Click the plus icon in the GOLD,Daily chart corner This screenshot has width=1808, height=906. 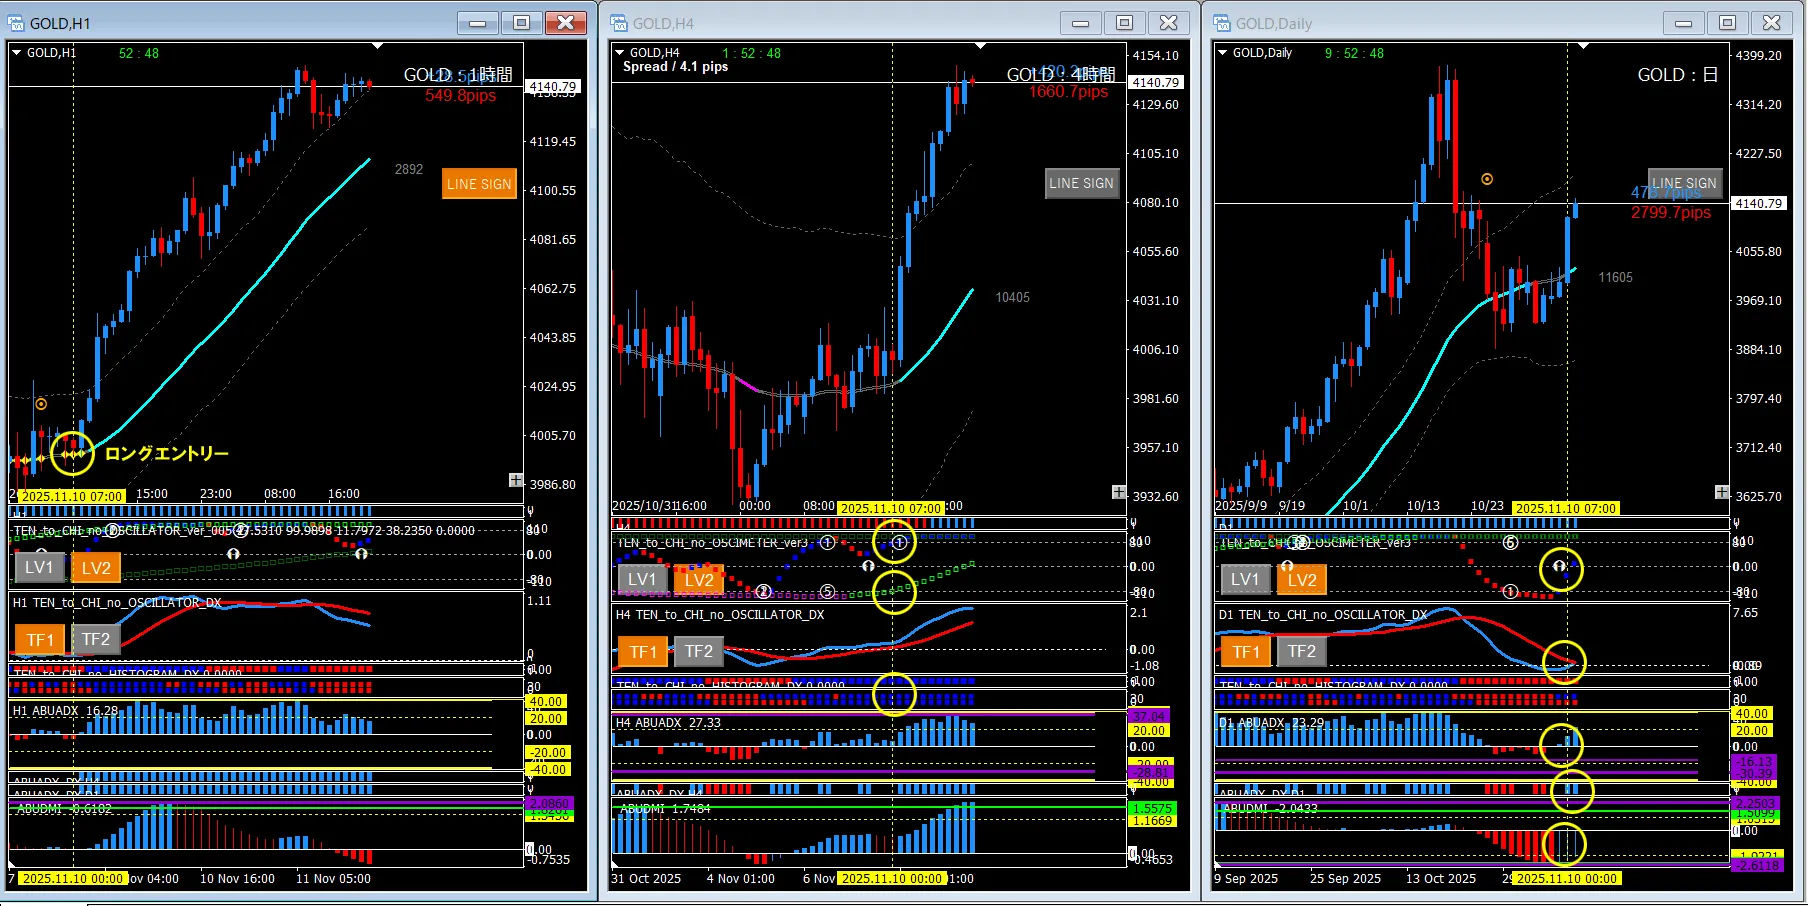click(x=1721, y=492)
